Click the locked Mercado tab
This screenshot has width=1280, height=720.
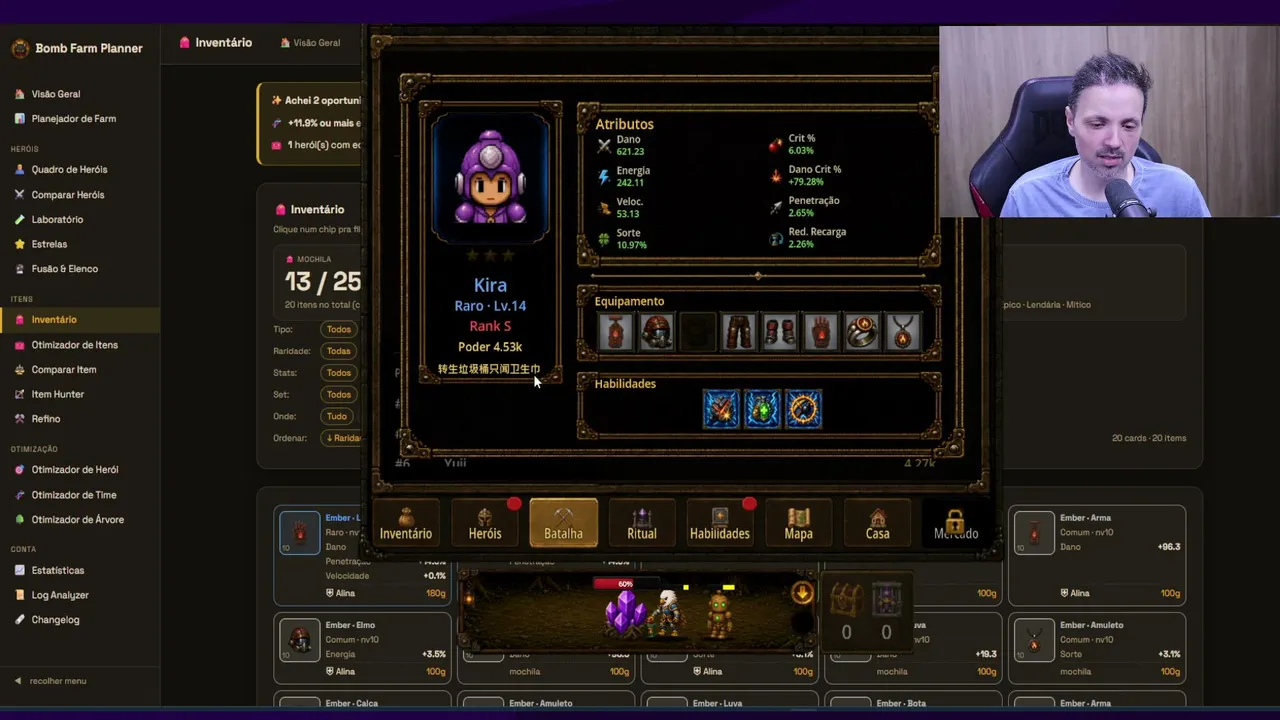(x=956, y=523)
